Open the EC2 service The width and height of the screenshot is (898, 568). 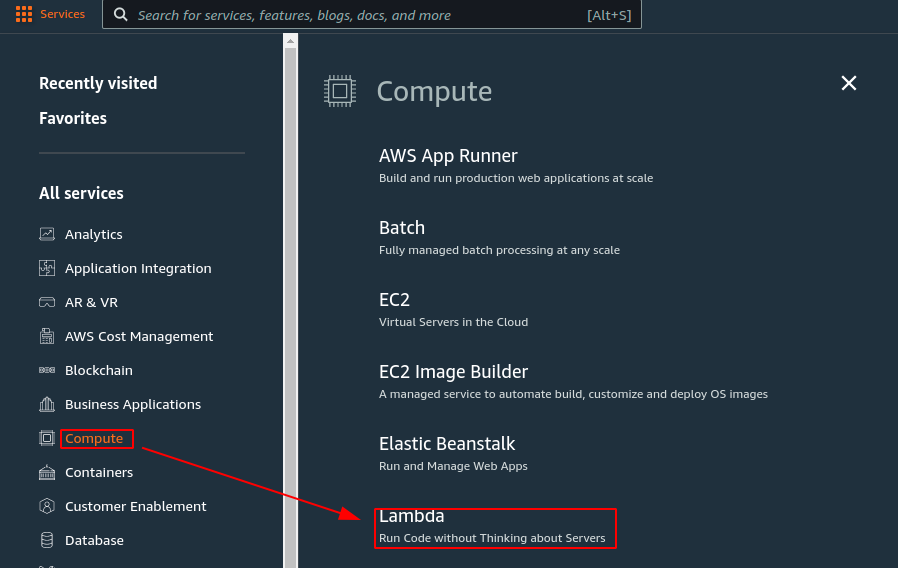(x=394, y=299)
